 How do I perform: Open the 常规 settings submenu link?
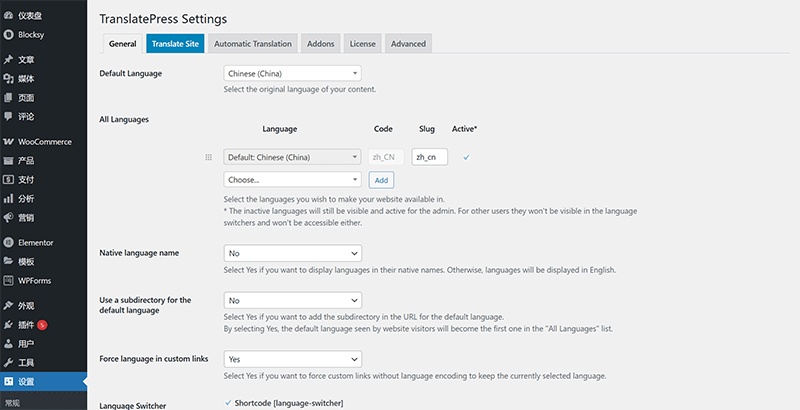(10, 403)
